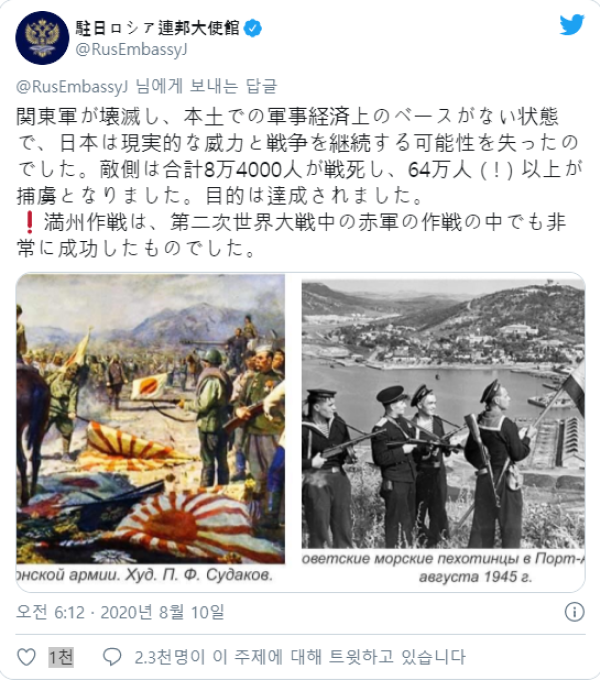Viewport: 600px width, 680px height.
Task: Open the black-and-white Soviet marines photo
Action: pos(443,414)
